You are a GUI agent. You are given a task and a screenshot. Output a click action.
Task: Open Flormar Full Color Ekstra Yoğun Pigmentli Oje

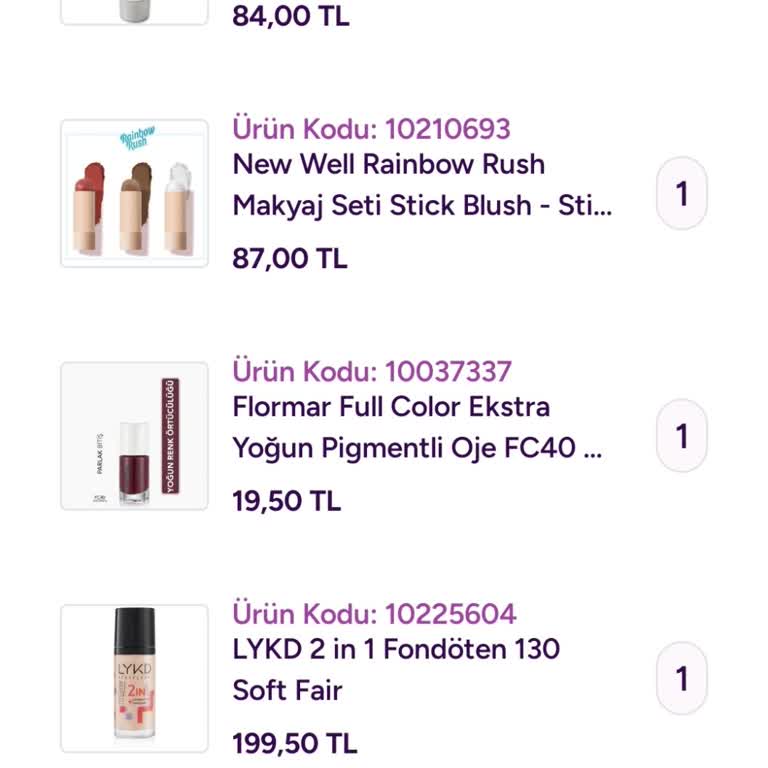pyautogui.click(x=417, y=427)
